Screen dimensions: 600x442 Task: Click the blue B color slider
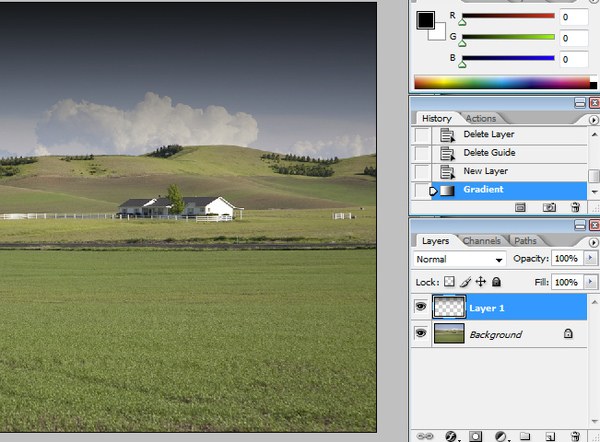[x=508, y=59]
